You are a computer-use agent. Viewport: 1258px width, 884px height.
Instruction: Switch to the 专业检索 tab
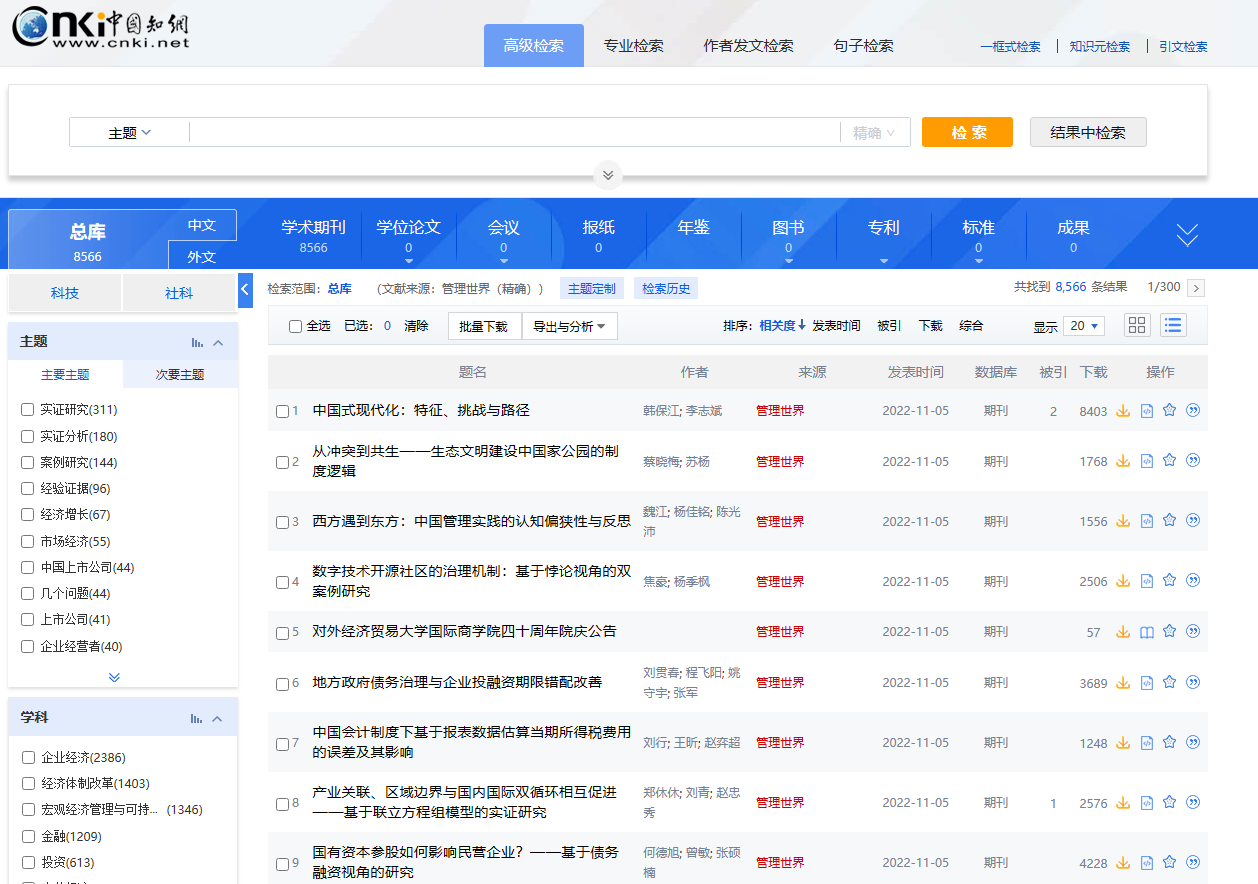[x=634, y=45]
